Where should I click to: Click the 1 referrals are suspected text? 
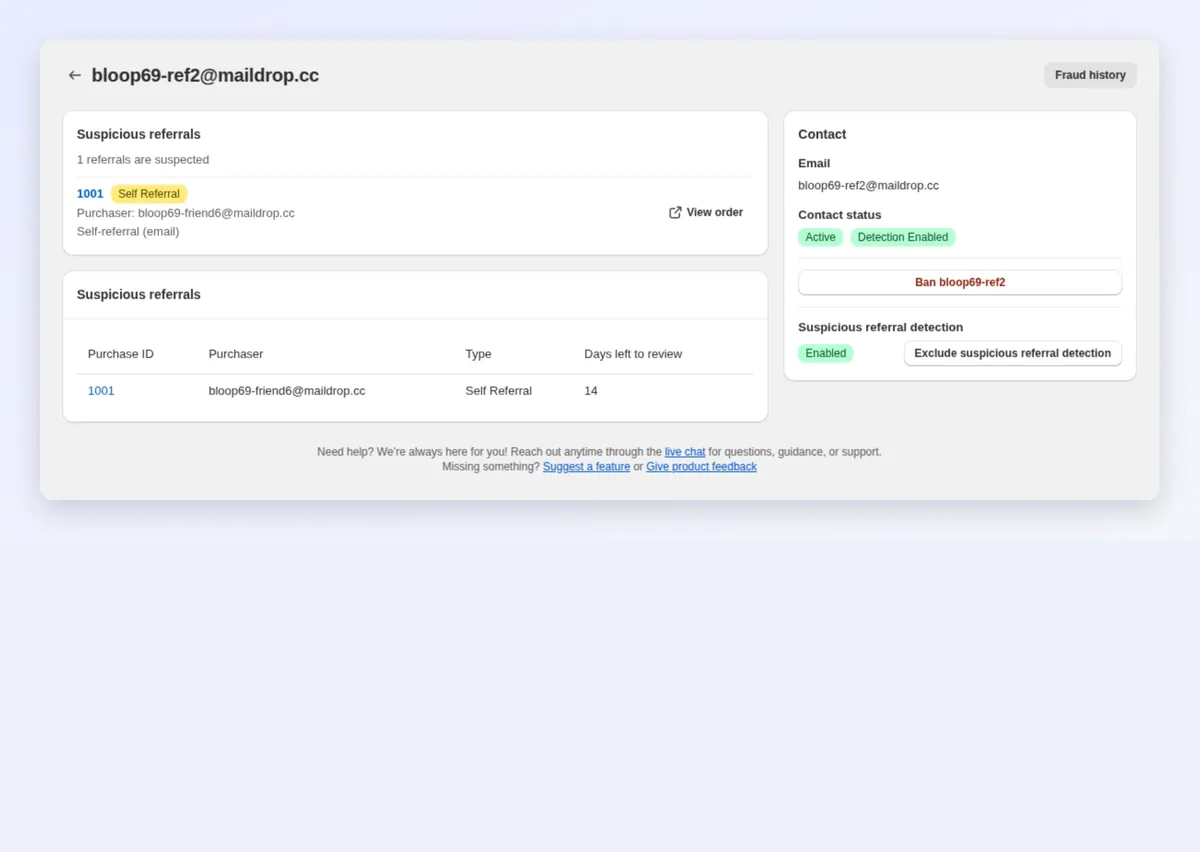(x=143, y=160)
